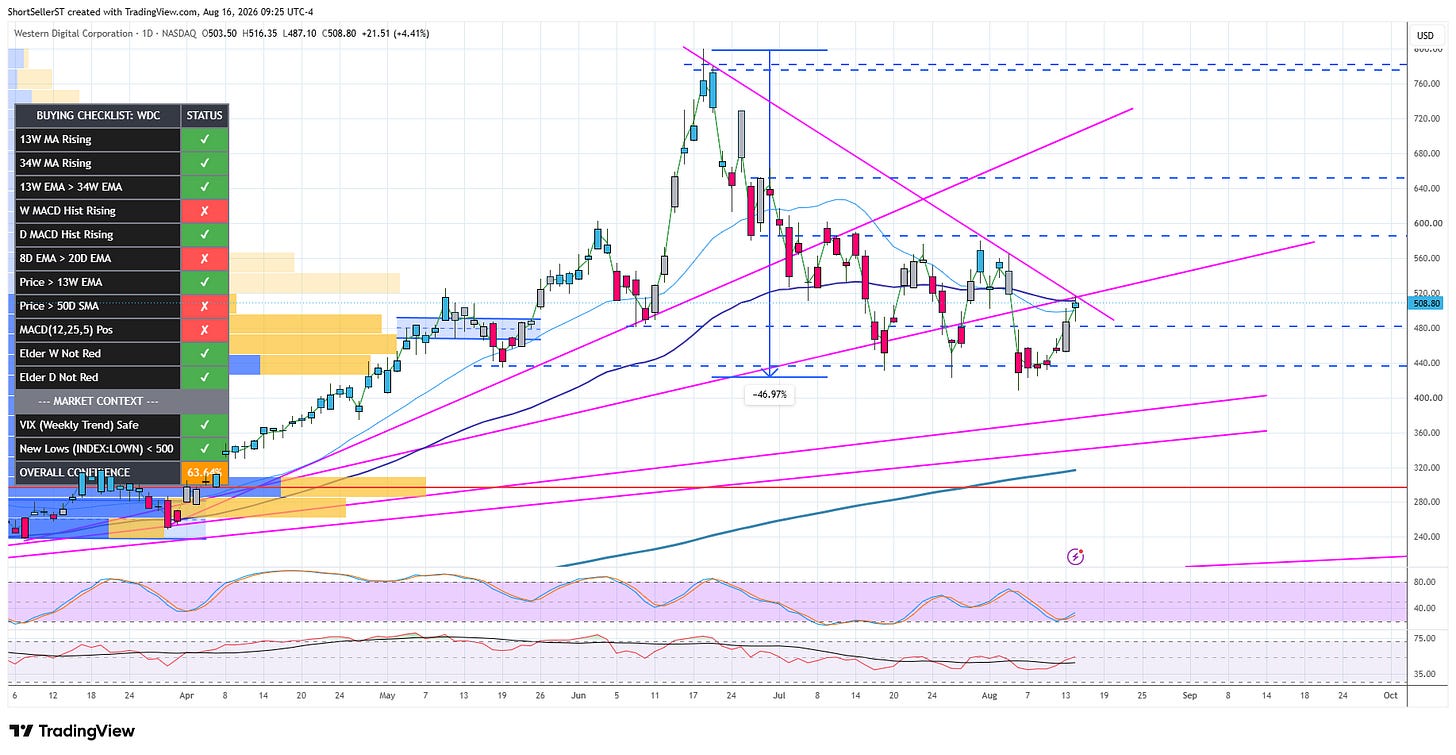The width and height of the screenshot is (1456, 755).
Task: Click the 320.00 price axis label
Action: (x=1425, y=468)
